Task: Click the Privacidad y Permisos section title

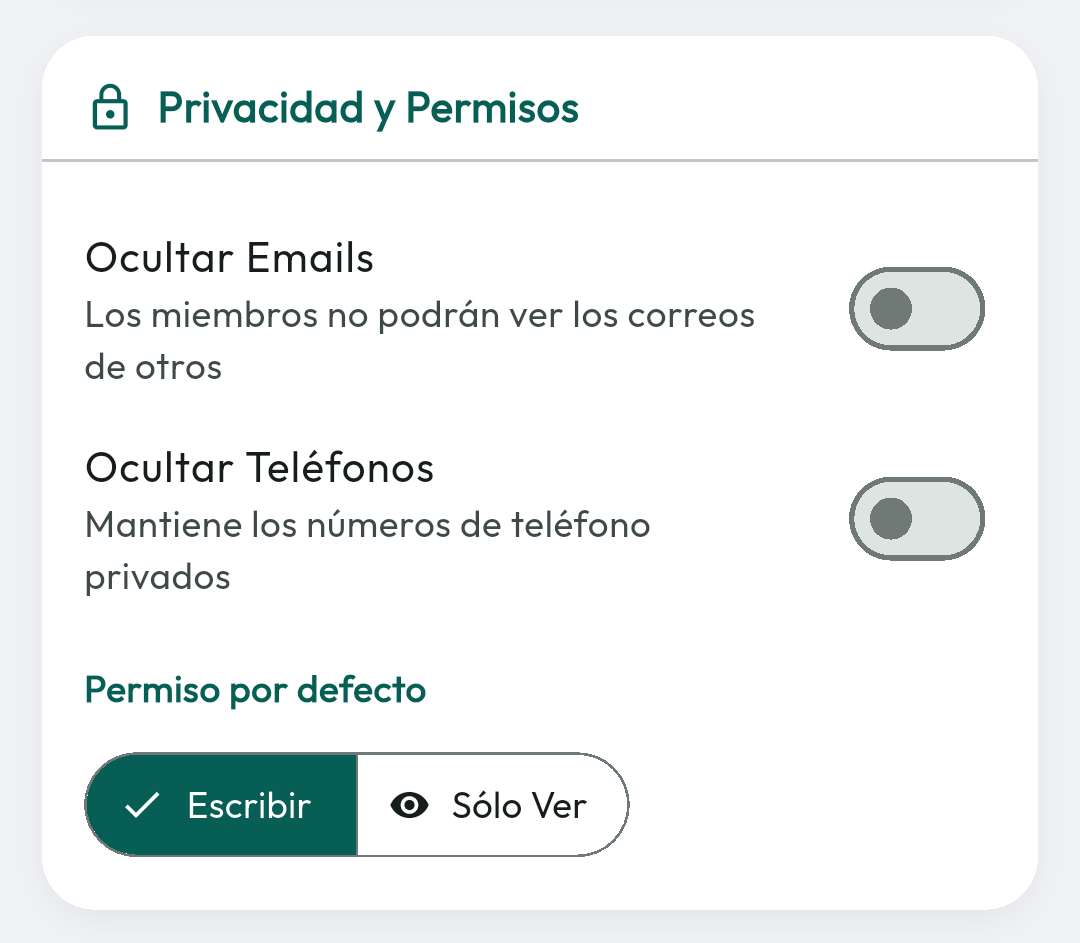Action: (x=368, y=108)
